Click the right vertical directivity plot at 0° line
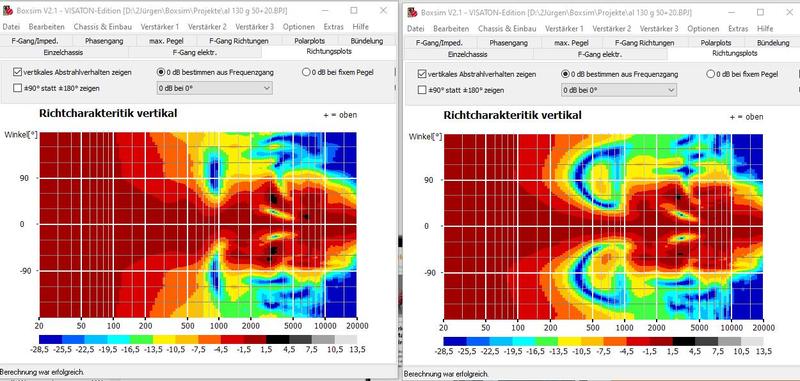Viewport: 800px width, 381px height. 603,226
